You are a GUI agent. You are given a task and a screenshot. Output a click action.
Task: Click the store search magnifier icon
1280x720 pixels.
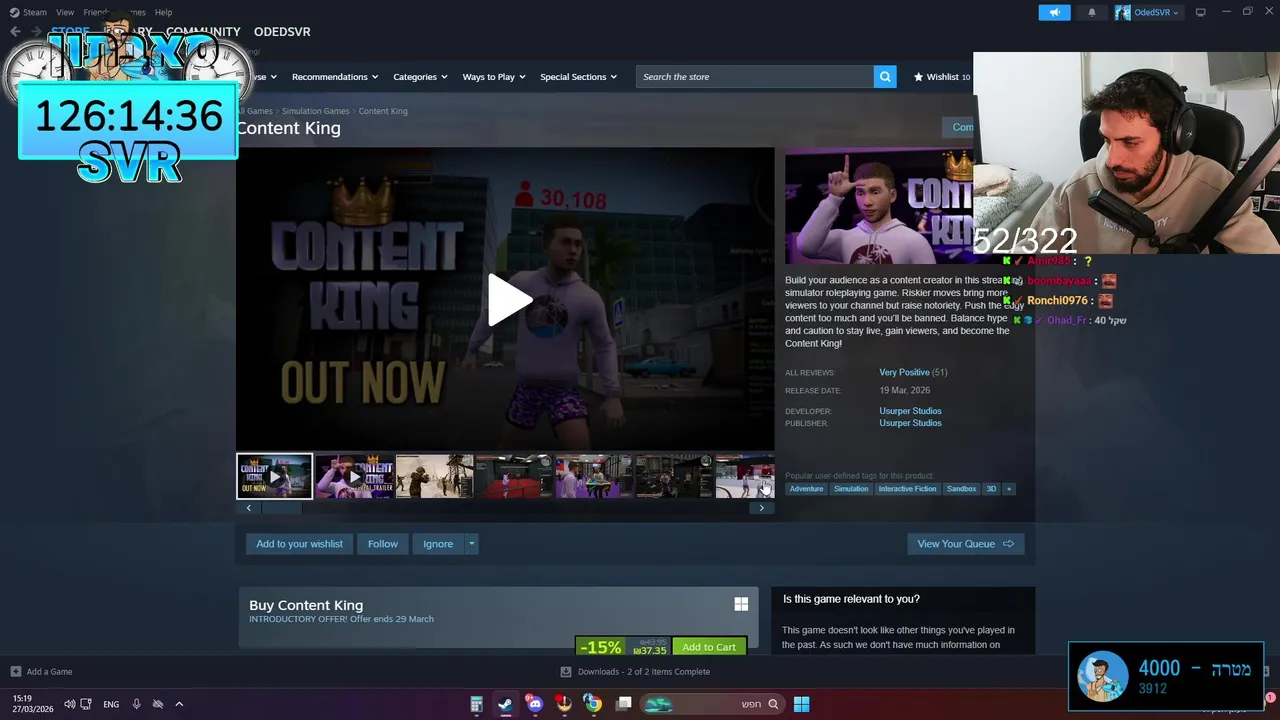(885, 77)
